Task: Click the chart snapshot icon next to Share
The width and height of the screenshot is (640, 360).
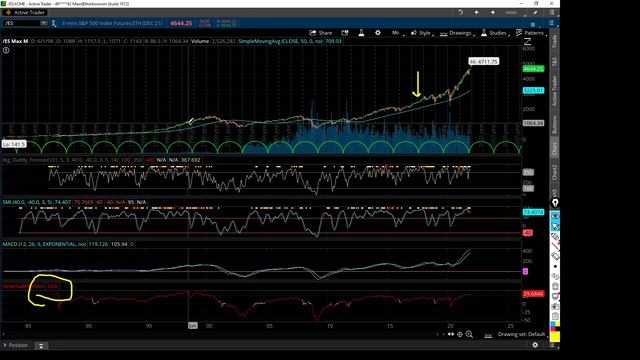Action: click(x=345, y=33)
